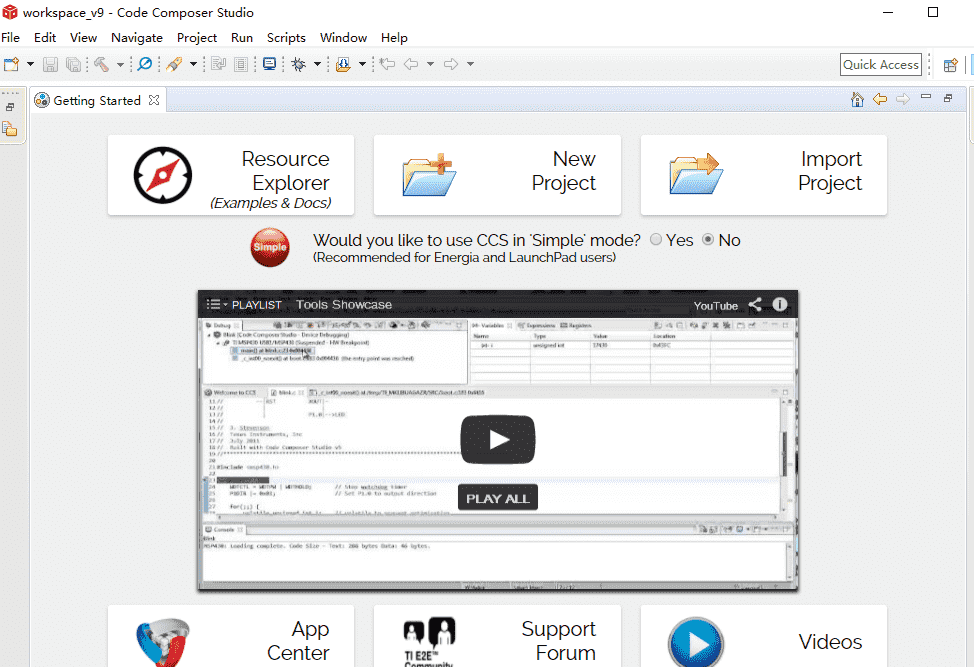Click the grayed list document toolbar icon
974x667 pixels.
pos(241,64)
